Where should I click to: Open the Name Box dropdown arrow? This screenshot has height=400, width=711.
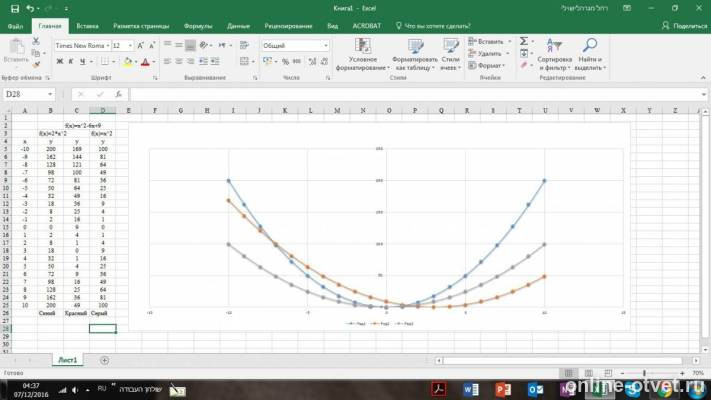pyautogui.click(x=50, y=94)
